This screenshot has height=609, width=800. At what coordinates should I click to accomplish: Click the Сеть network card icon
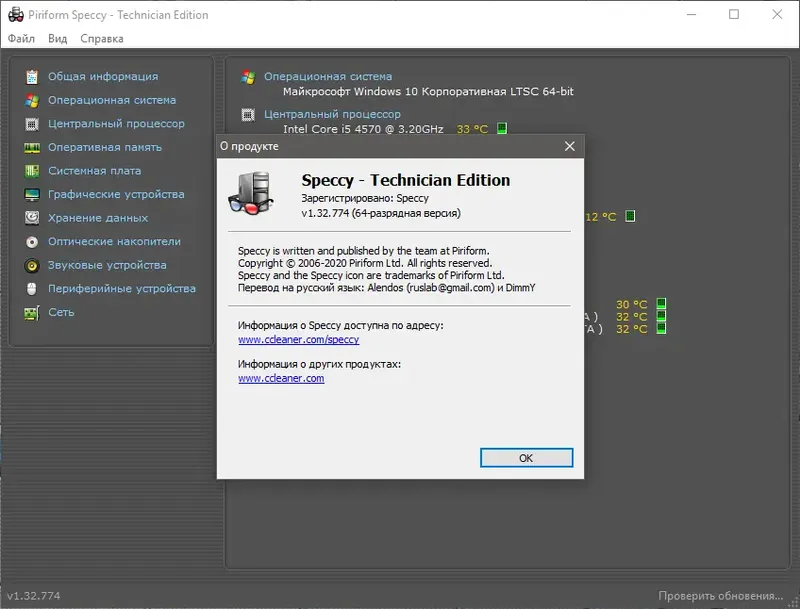(32, 312)
